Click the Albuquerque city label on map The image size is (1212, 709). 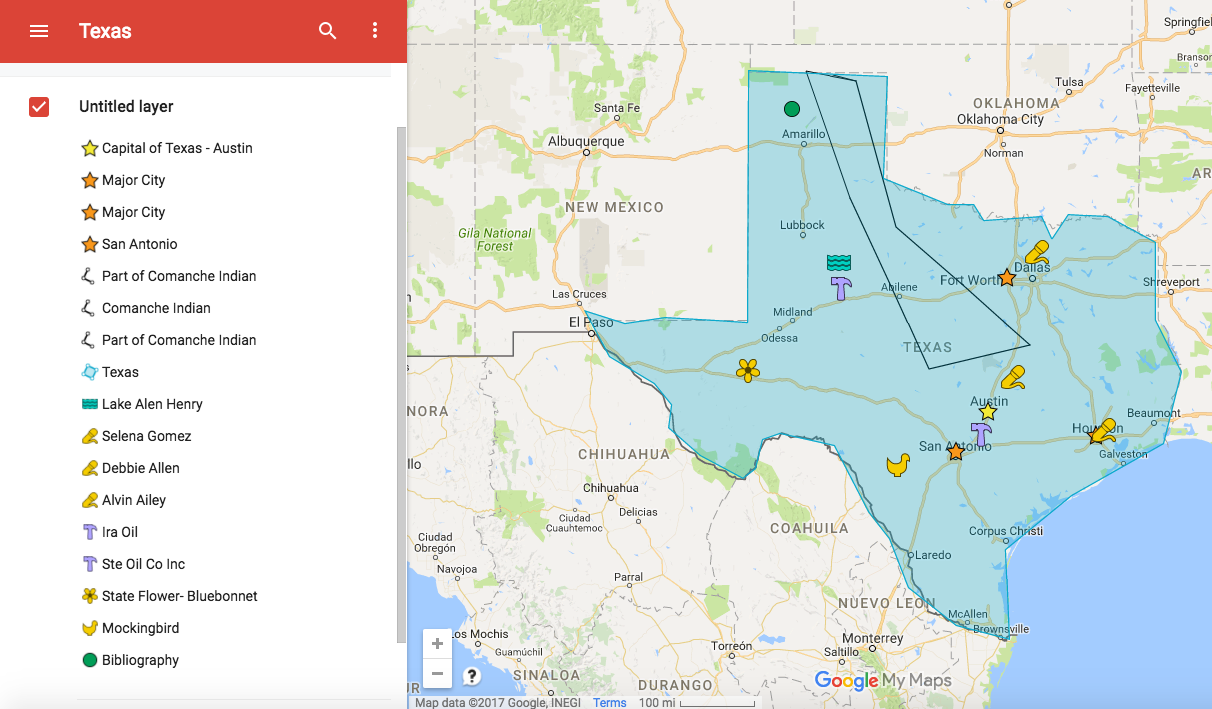coord(586,141)
